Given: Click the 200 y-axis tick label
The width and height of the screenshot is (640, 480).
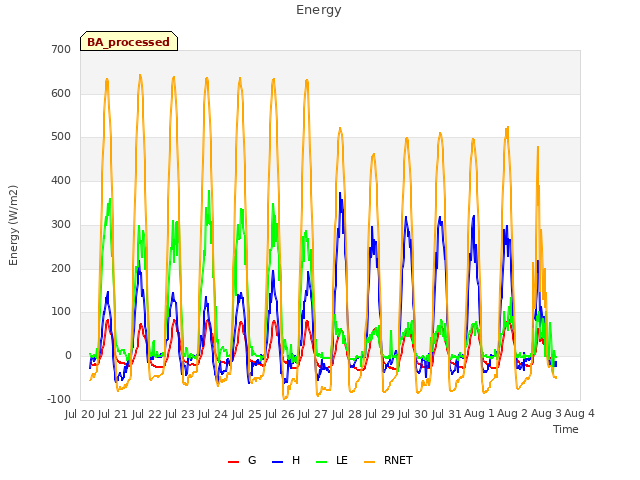Looking at the screenshot, I should [x=61, y=269].
